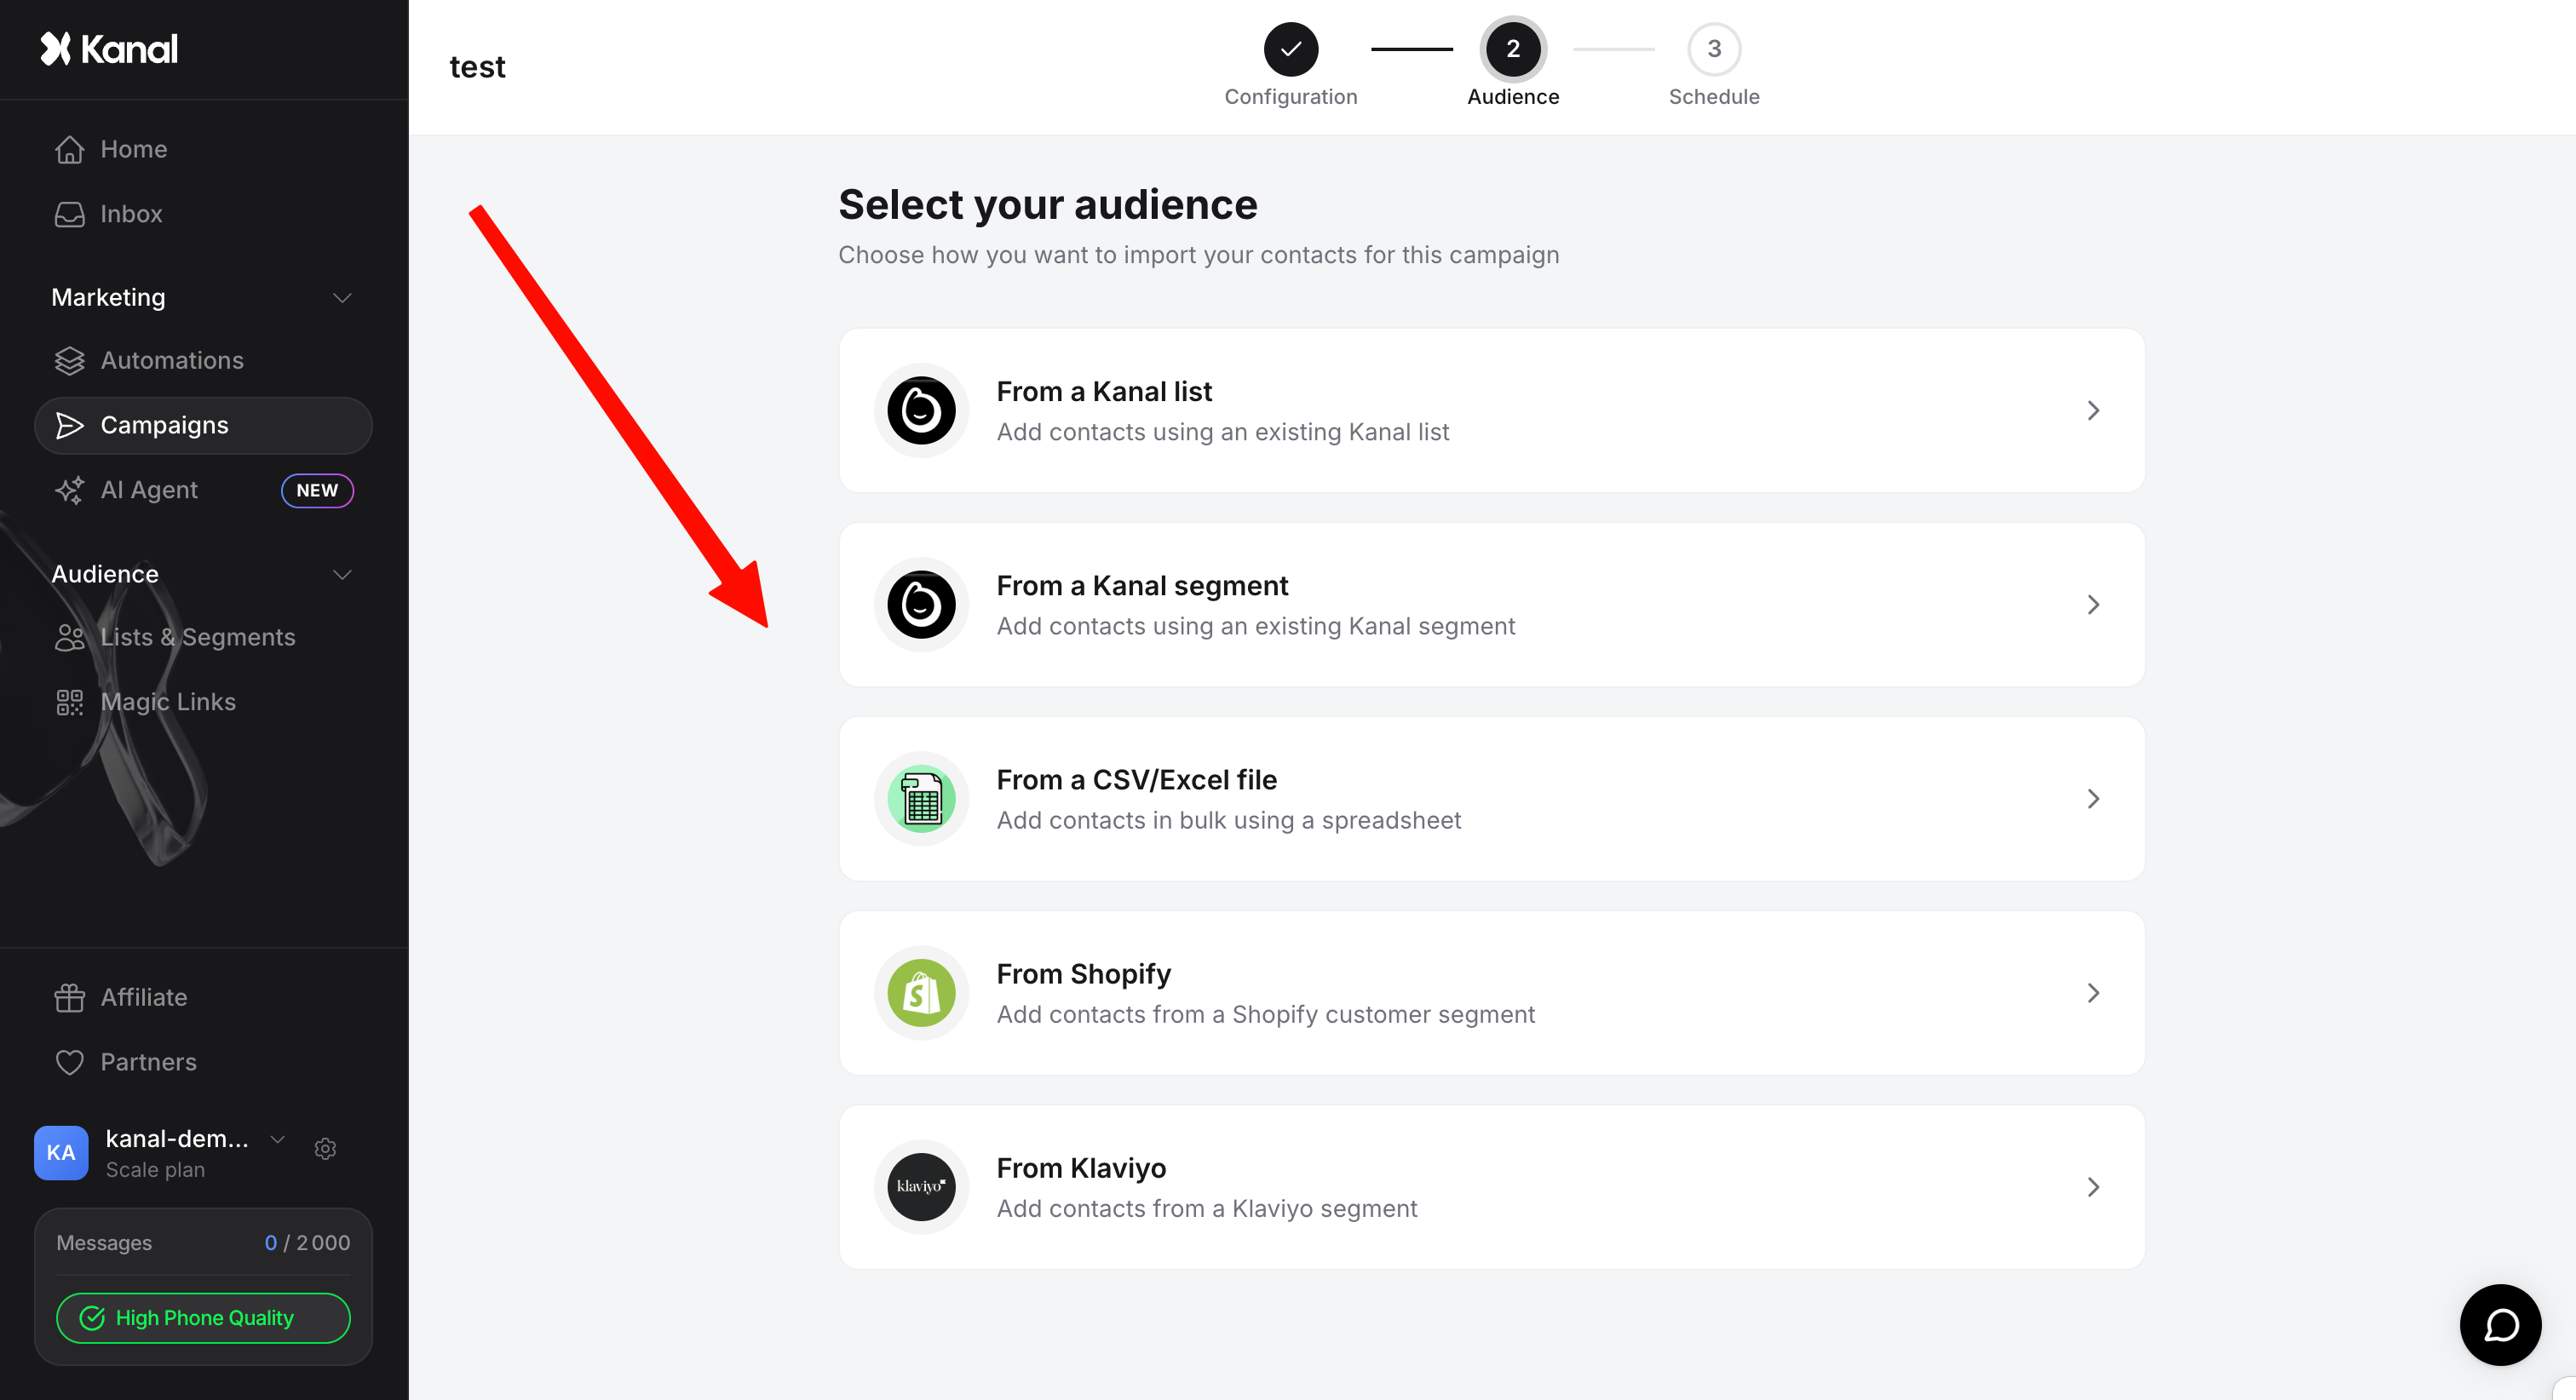Collapse the Marketing section chevron
Image resolution: width=2576 pixels, height=1400 pixels.
342,298
